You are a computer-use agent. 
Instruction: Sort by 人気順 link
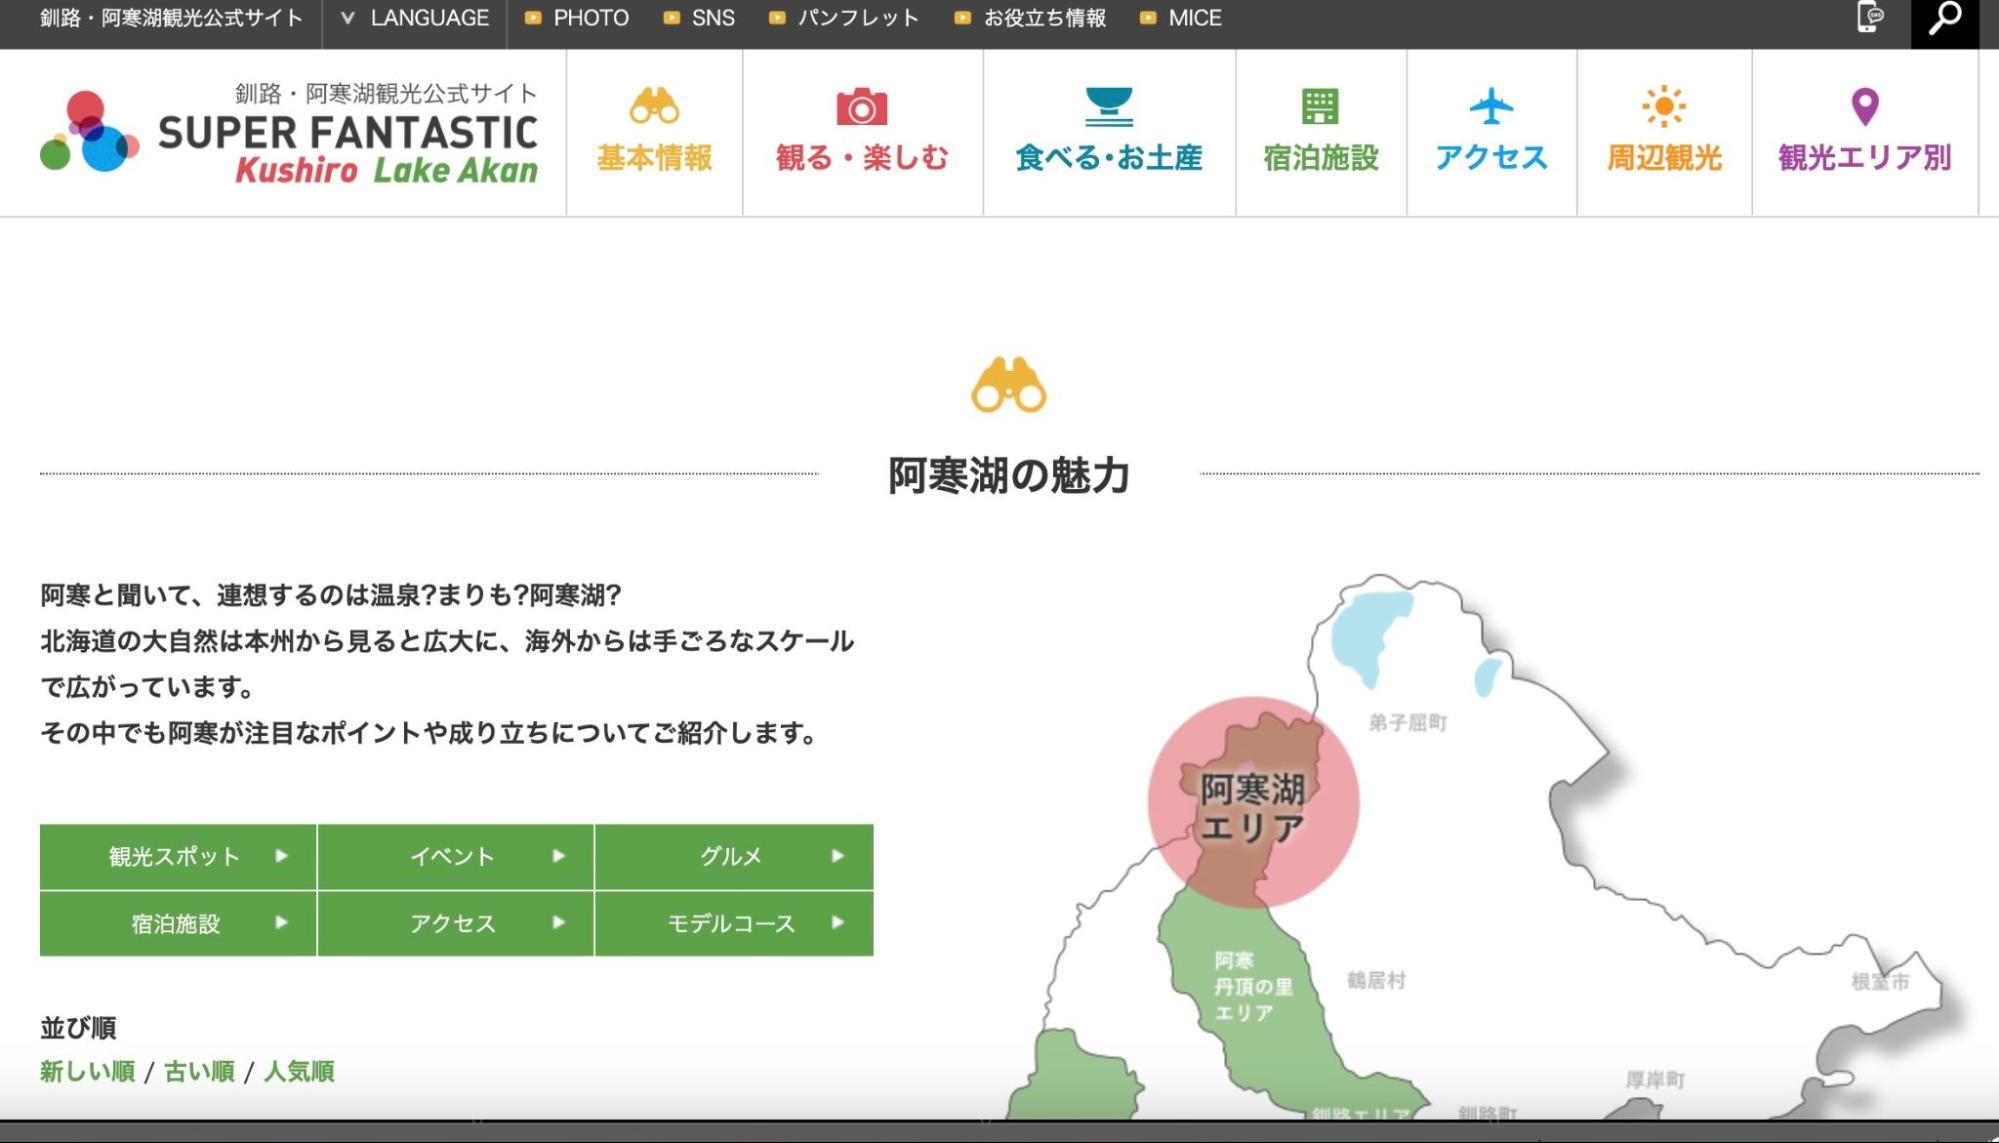(x=298, y=1071)
